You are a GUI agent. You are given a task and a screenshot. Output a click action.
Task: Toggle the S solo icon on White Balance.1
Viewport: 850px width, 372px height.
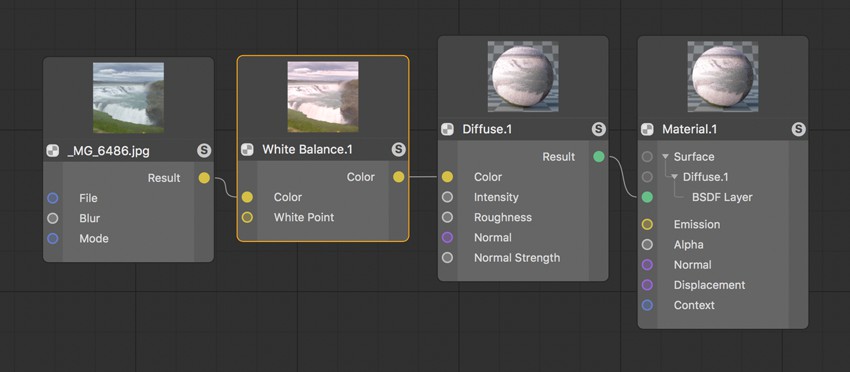[398, 150]
